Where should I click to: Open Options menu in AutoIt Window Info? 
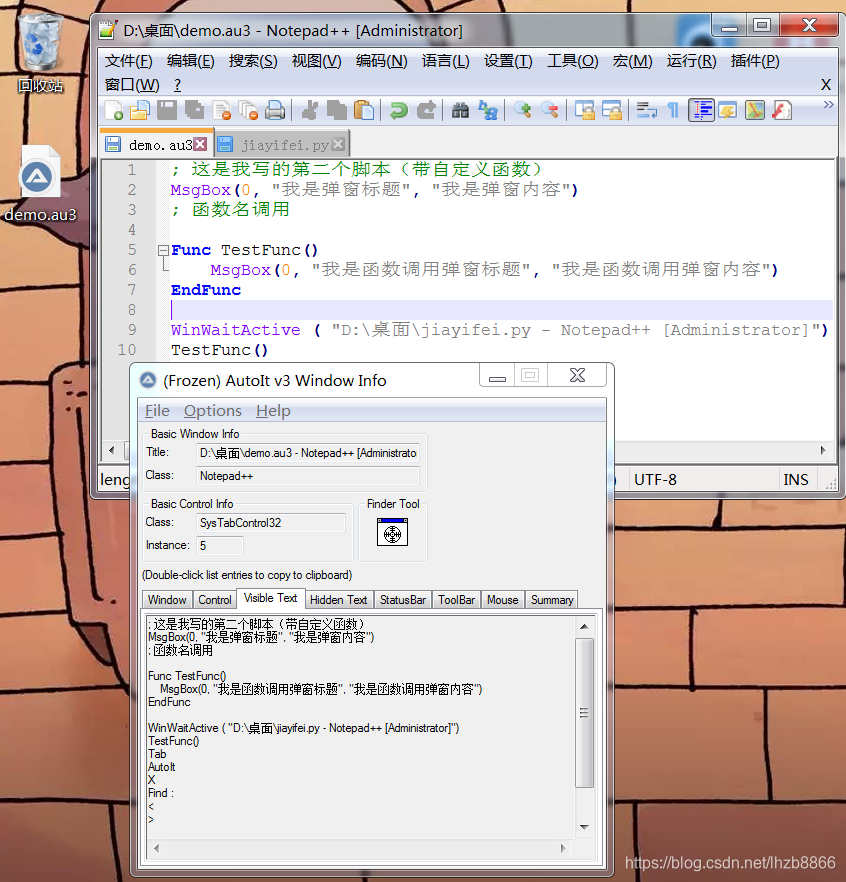click(x=213, y=411)
